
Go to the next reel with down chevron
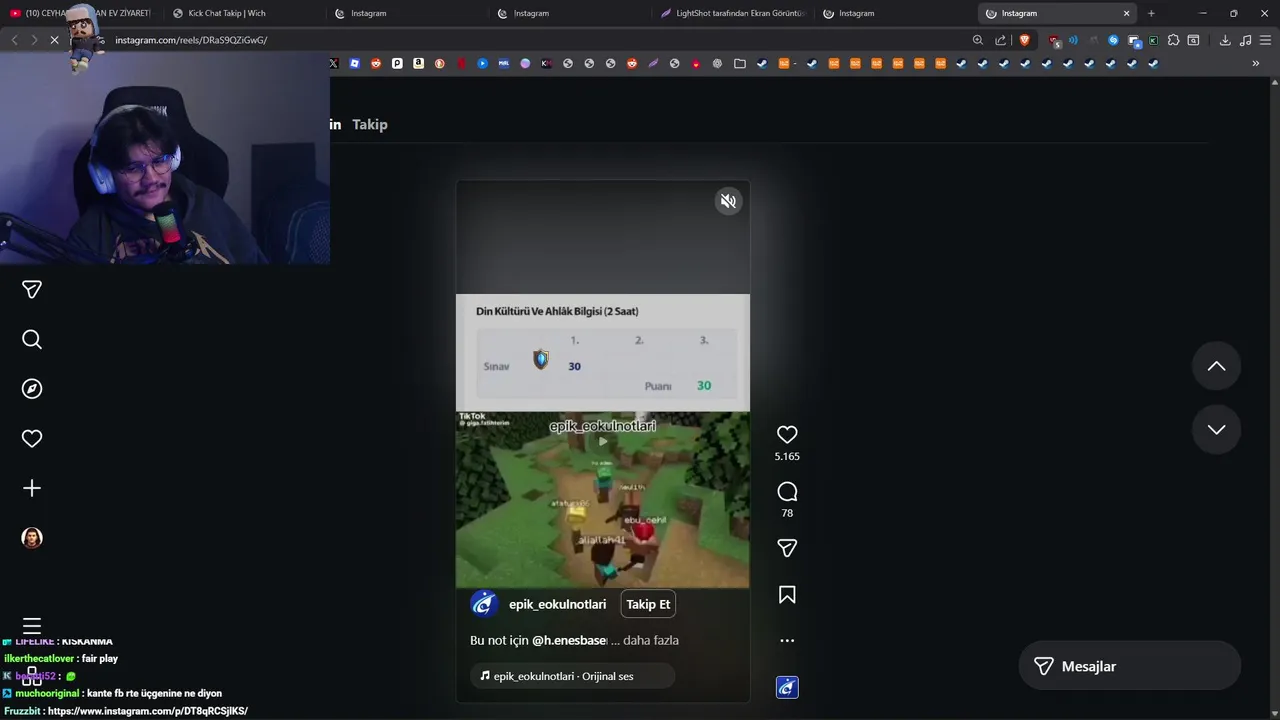pyautogui.click(x=1216, y=429)
